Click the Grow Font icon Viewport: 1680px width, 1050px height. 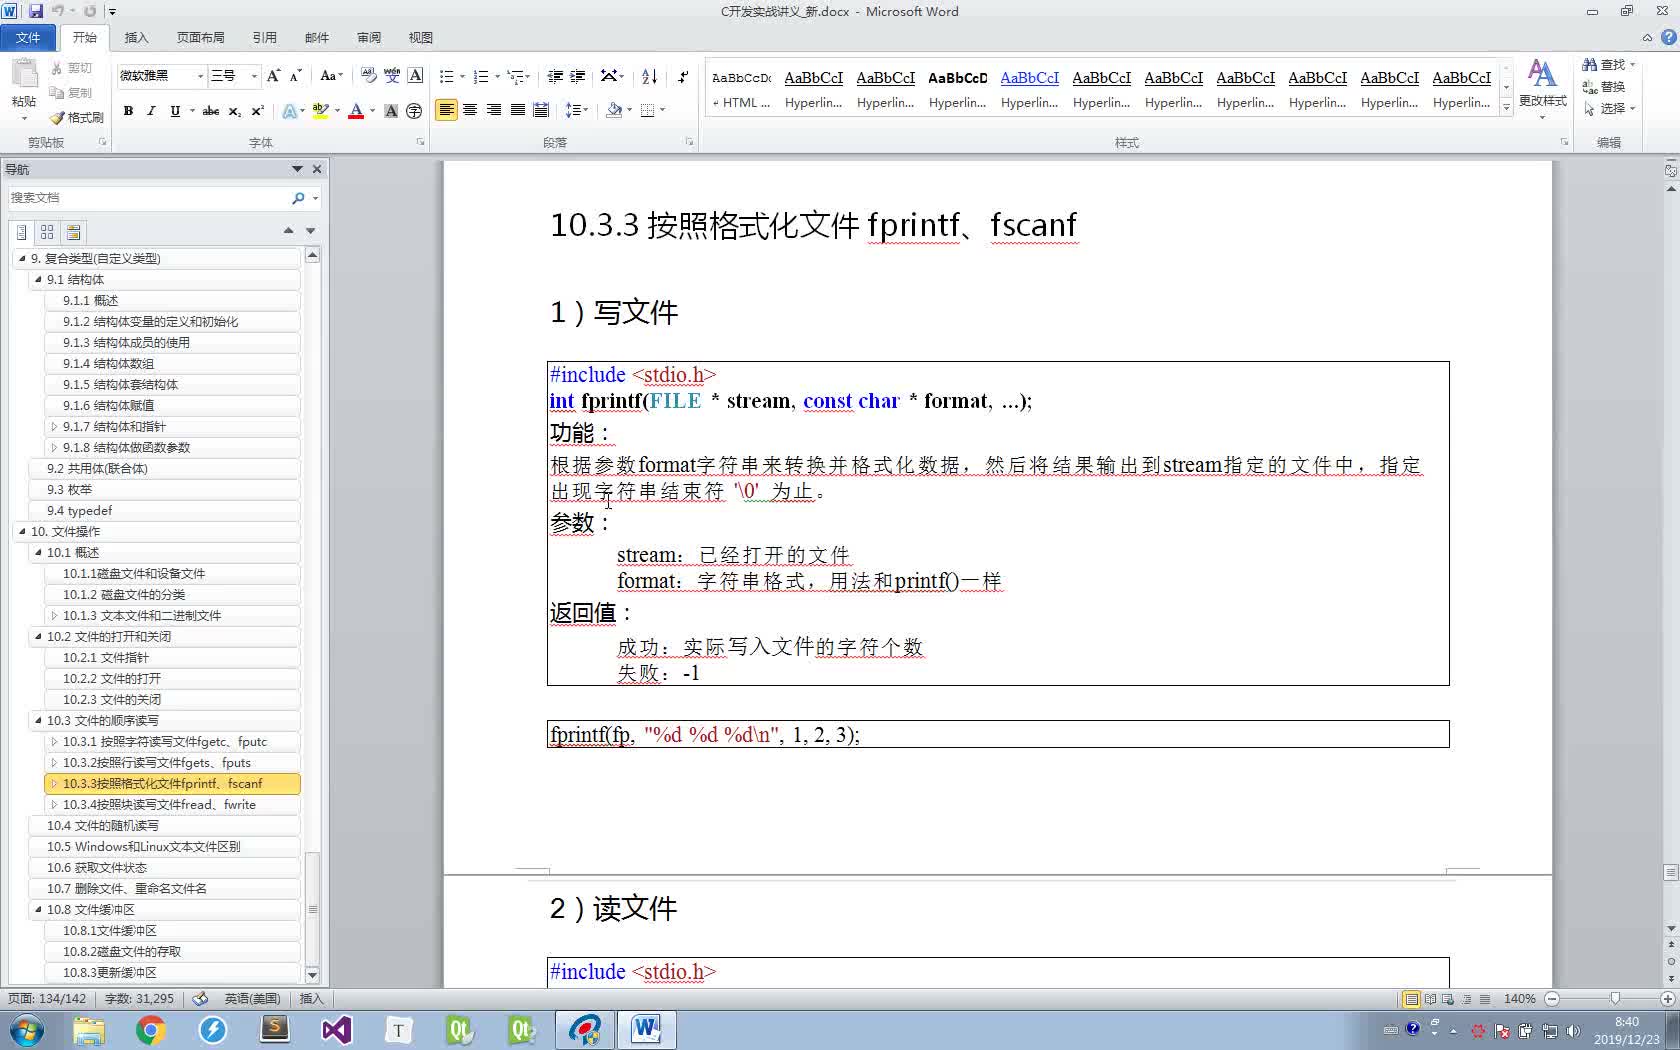coord(273,76)
